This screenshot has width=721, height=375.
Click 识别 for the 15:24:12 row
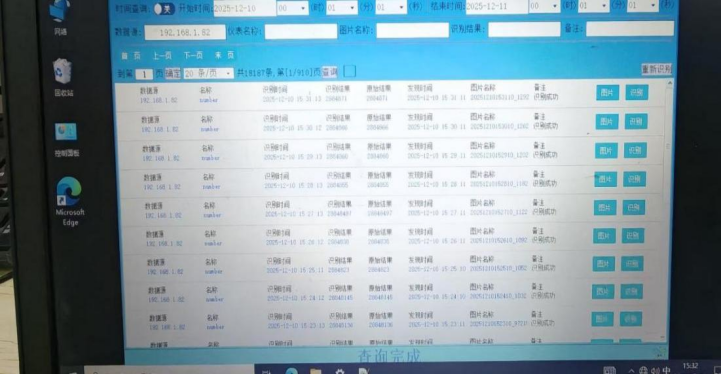pyautogui.click(x=631, y=291)
